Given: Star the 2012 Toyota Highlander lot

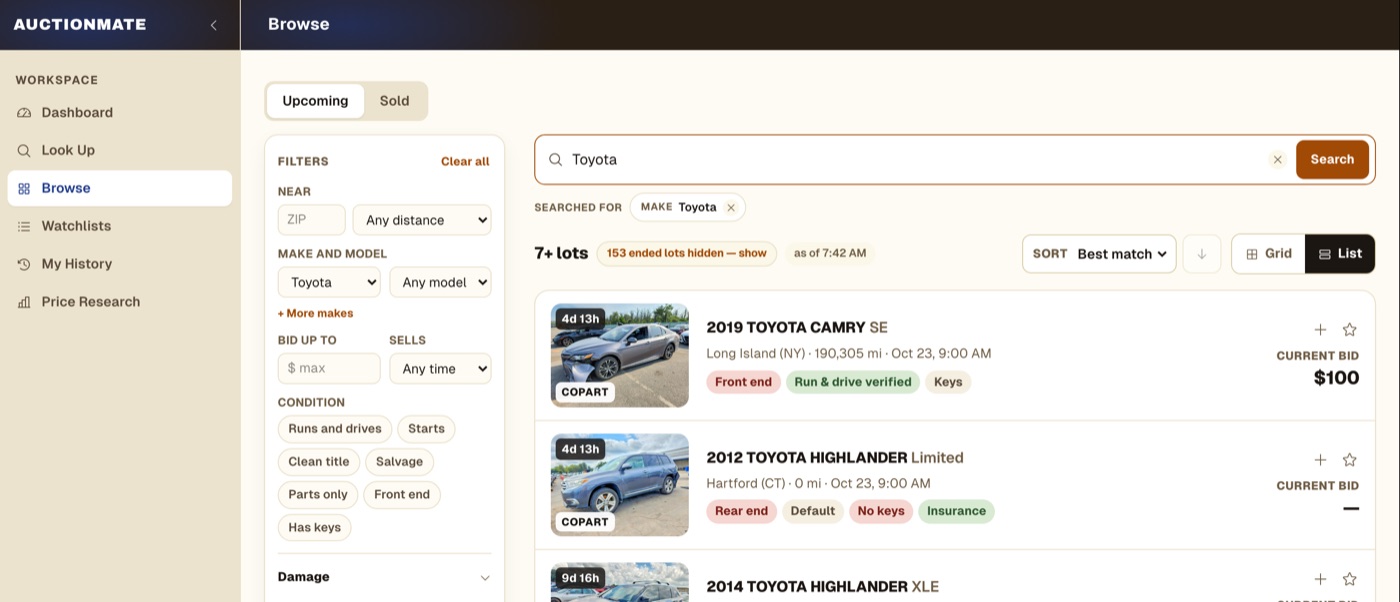Looking at the screenshot, I should click(x=1349, y=460).
